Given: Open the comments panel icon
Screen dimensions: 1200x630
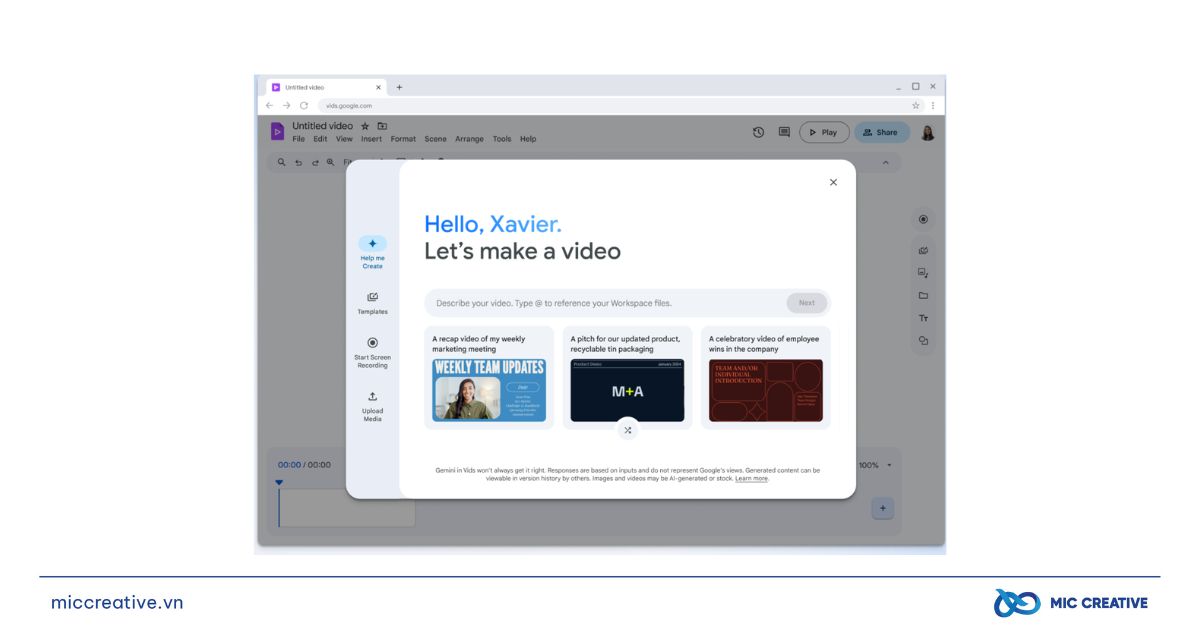Looking at the screenshot, I should [x=784, y=132].
